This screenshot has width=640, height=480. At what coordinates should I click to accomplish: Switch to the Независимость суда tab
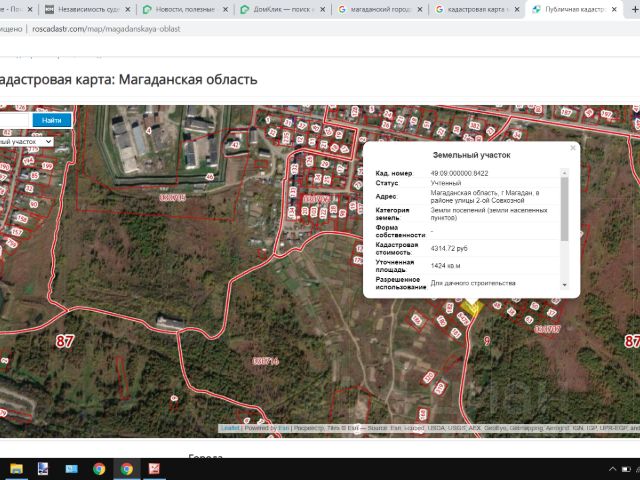click(85, 9)
